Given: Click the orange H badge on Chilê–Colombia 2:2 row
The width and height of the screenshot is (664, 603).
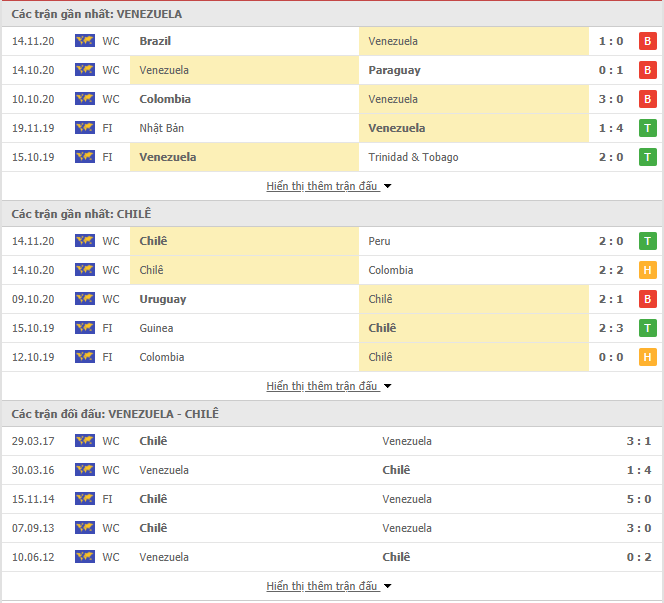Looking at the screenshot, I should coord(647,270).
